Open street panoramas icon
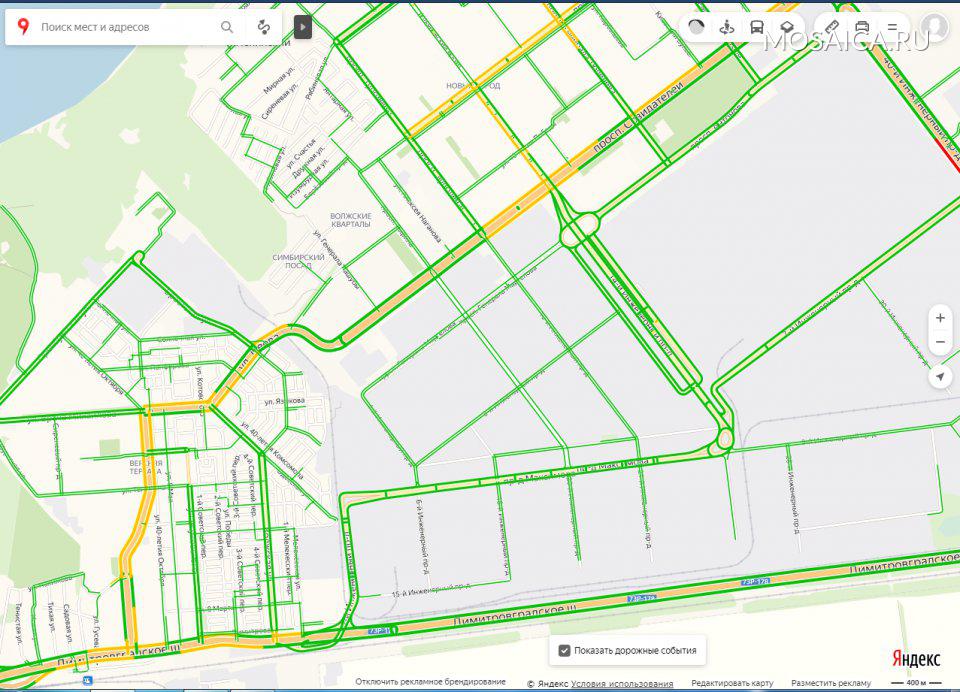This screenshot has height=692, width=960. pyautogui.click(x=727, y=28)
